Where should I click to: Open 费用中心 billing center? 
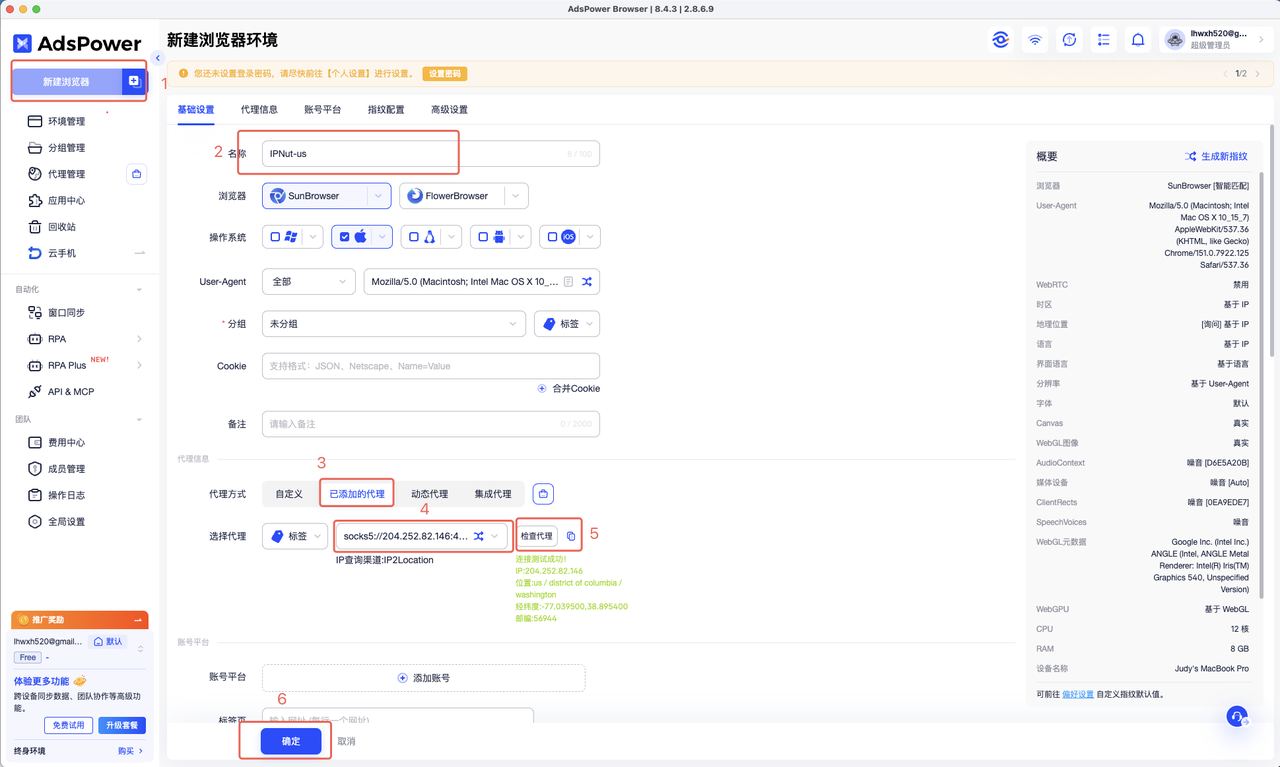point(66,443)
